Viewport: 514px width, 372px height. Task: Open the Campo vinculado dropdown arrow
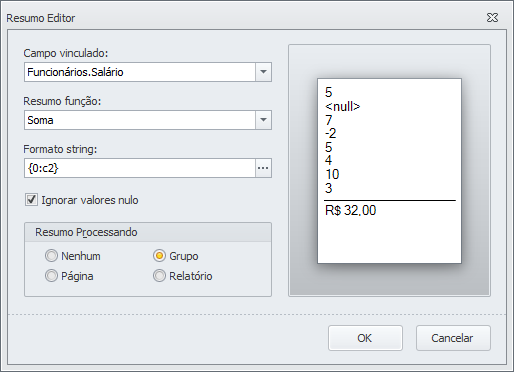pos(263,72)
